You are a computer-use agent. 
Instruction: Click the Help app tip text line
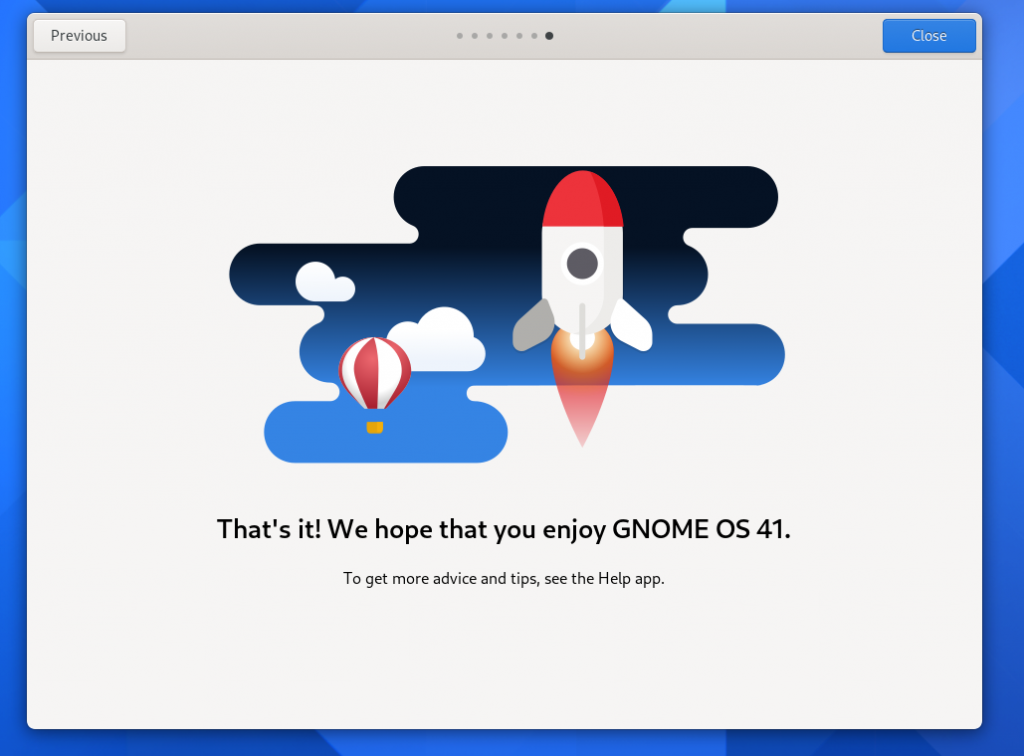point(504,579)
